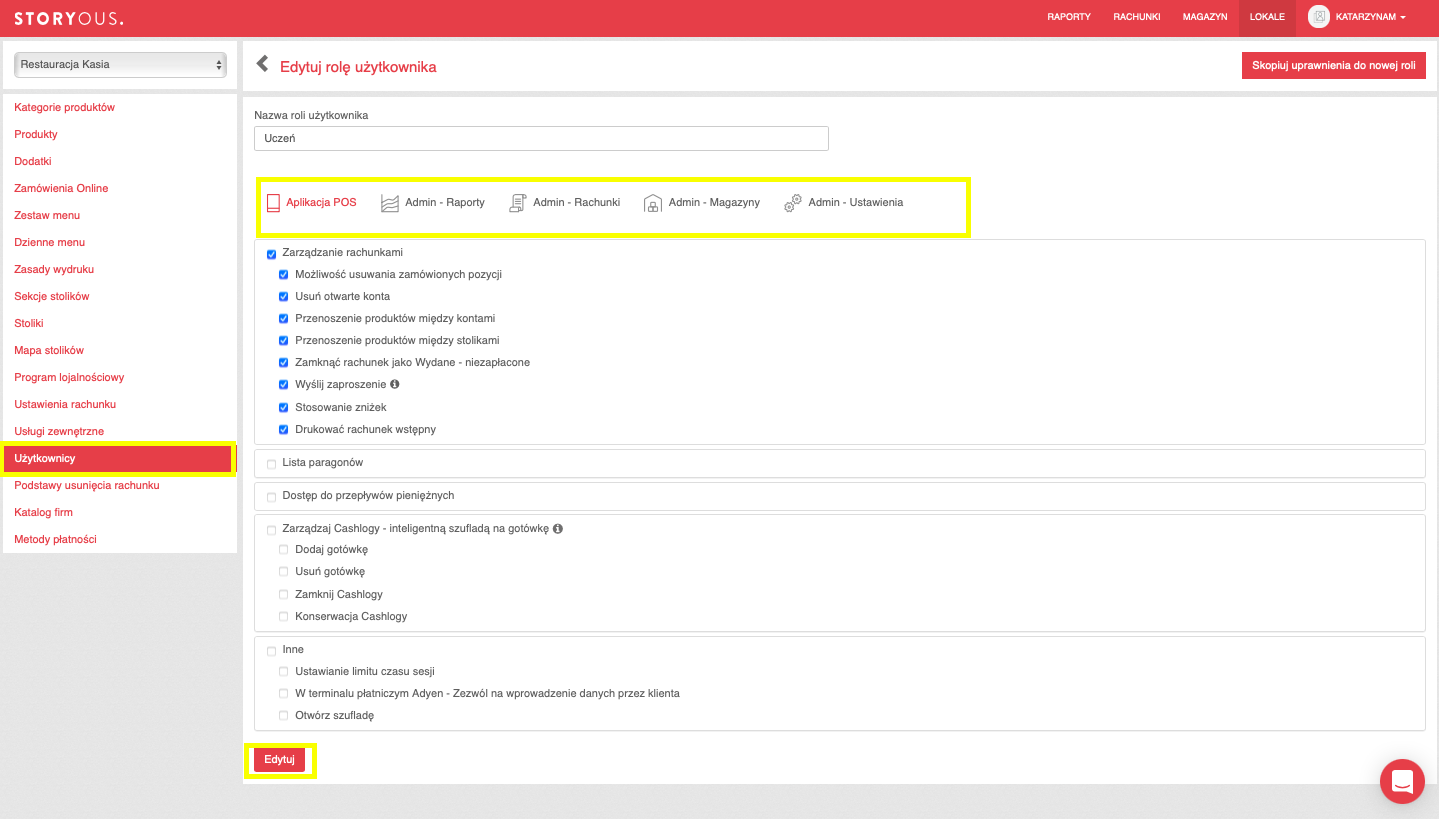Check Ustawianie limitu czasu sesji checkbox
Image resolution: width=1439 pixels, height=819 pixels.
[284, 672]
